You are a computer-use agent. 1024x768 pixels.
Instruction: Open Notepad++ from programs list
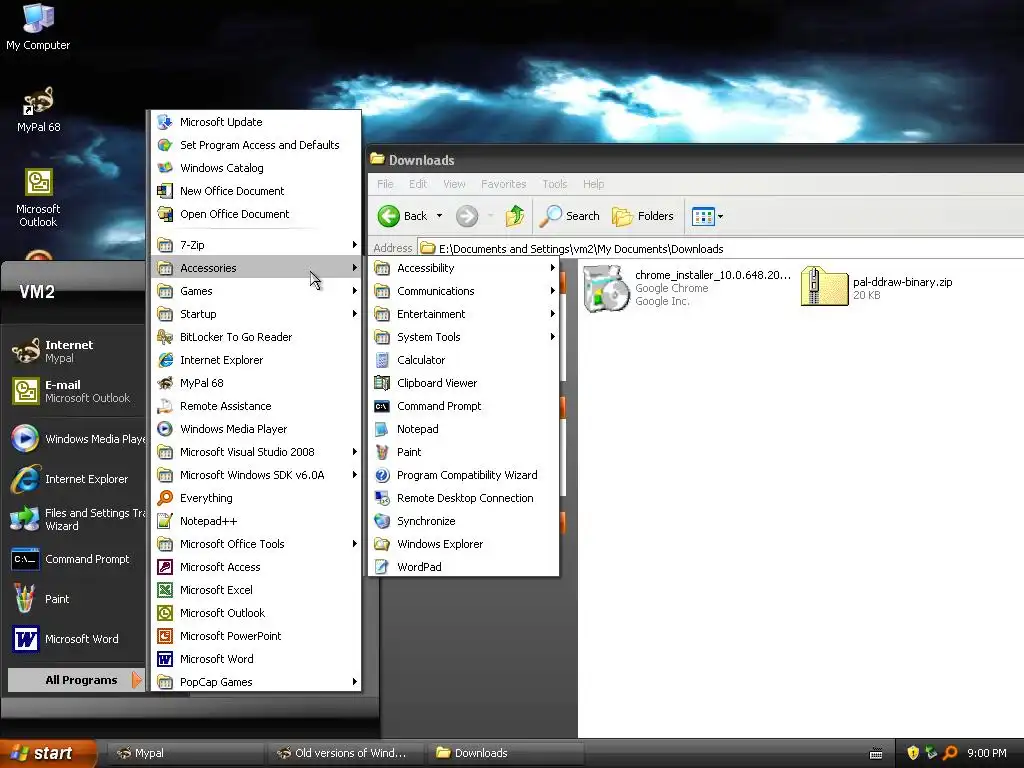click(x=256, y=520)
